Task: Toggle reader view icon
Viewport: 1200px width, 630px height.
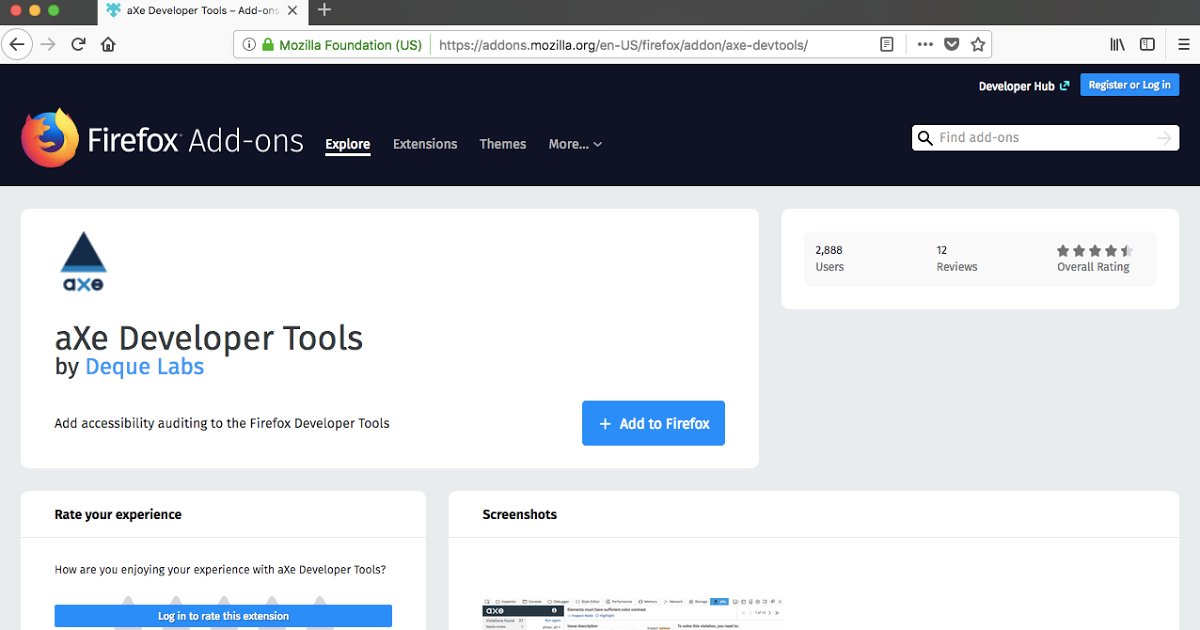Action: pos(887,45)
